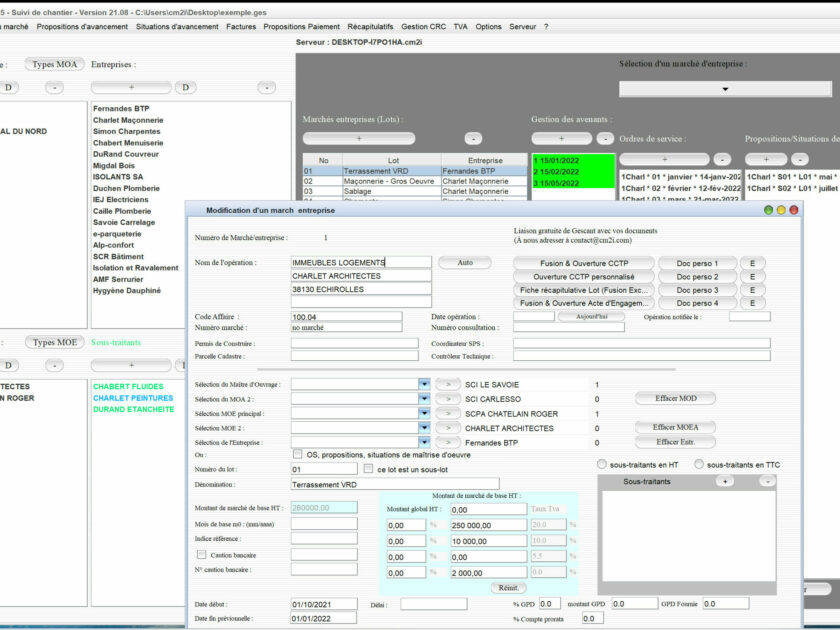Add an entreprise with the plus button
840x630 pixels.
(131, 87)
